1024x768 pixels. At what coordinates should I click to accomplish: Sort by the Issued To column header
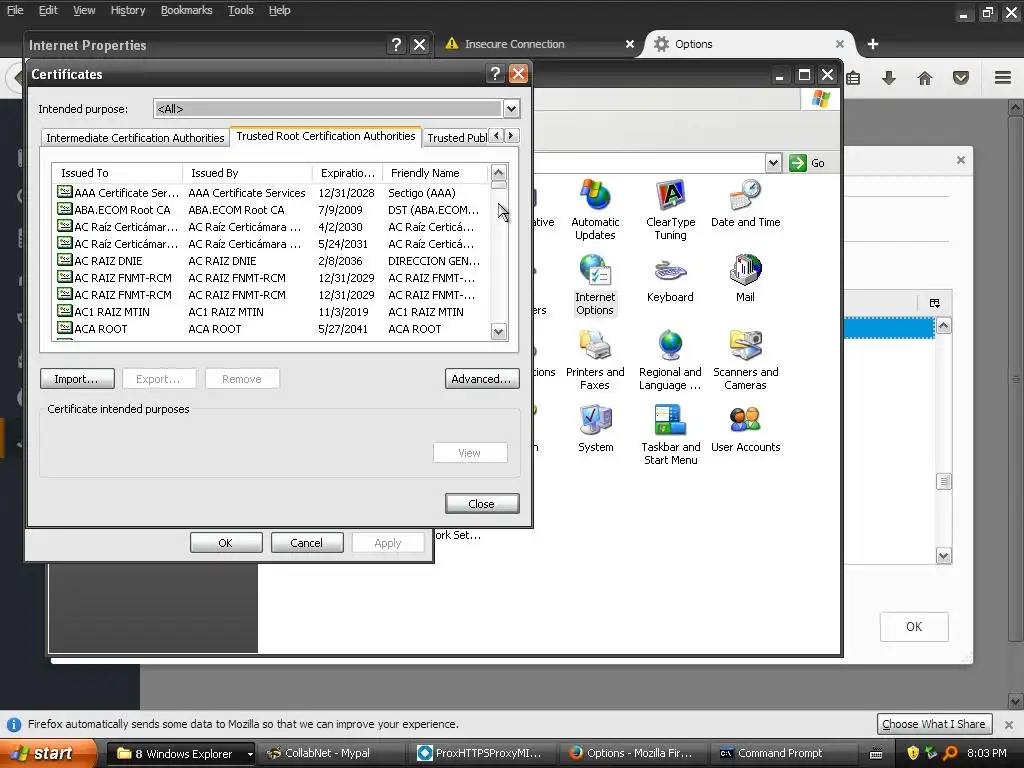[x=117, y=173]
